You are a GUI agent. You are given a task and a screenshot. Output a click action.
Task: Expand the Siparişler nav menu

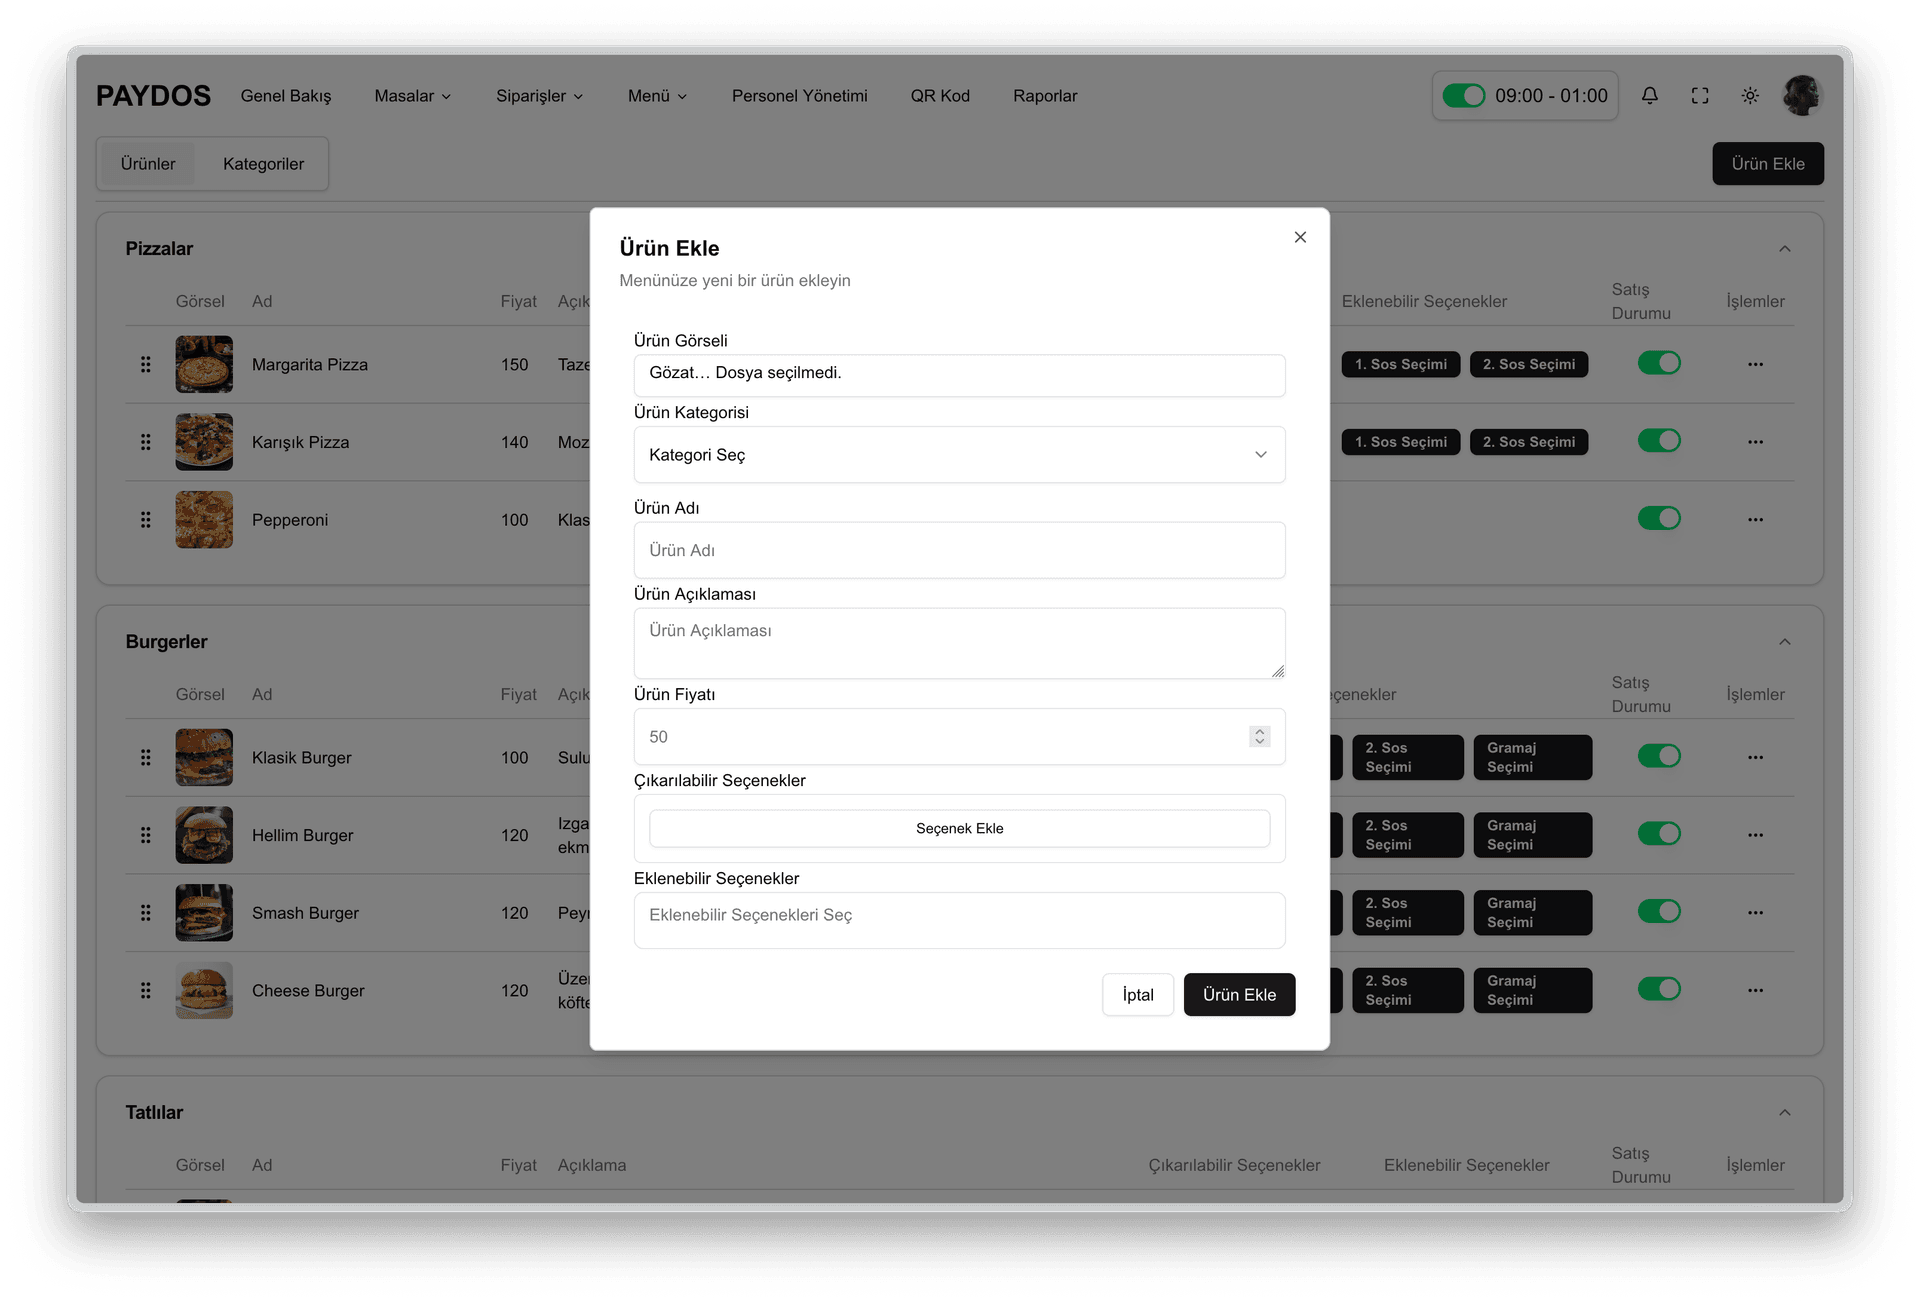click(539, 96)
